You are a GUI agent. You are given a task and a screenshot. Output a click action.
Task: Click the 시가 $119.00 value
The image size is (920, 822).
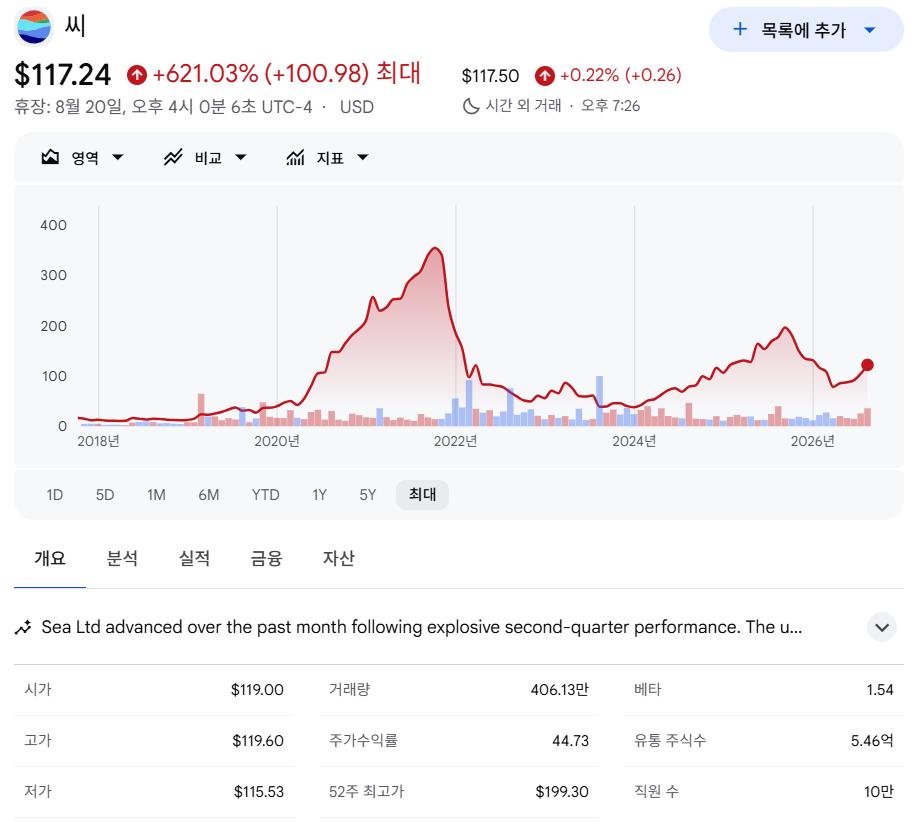tap(257, 689)
